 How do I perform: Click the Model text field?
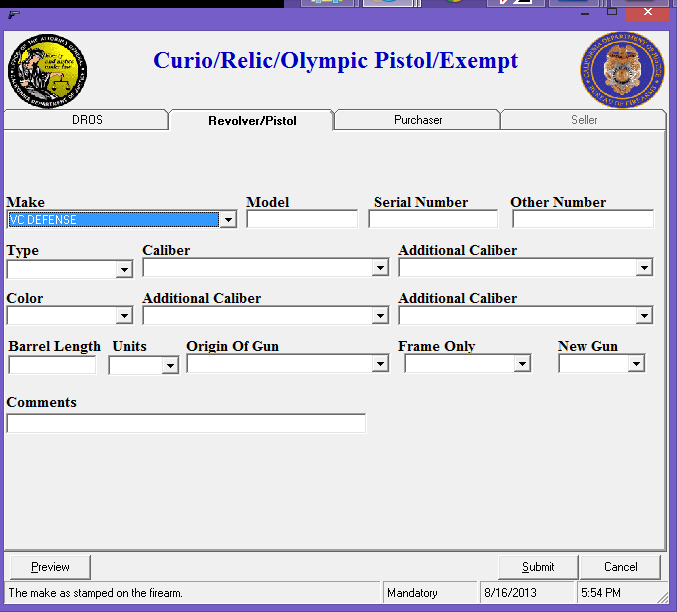301,219
